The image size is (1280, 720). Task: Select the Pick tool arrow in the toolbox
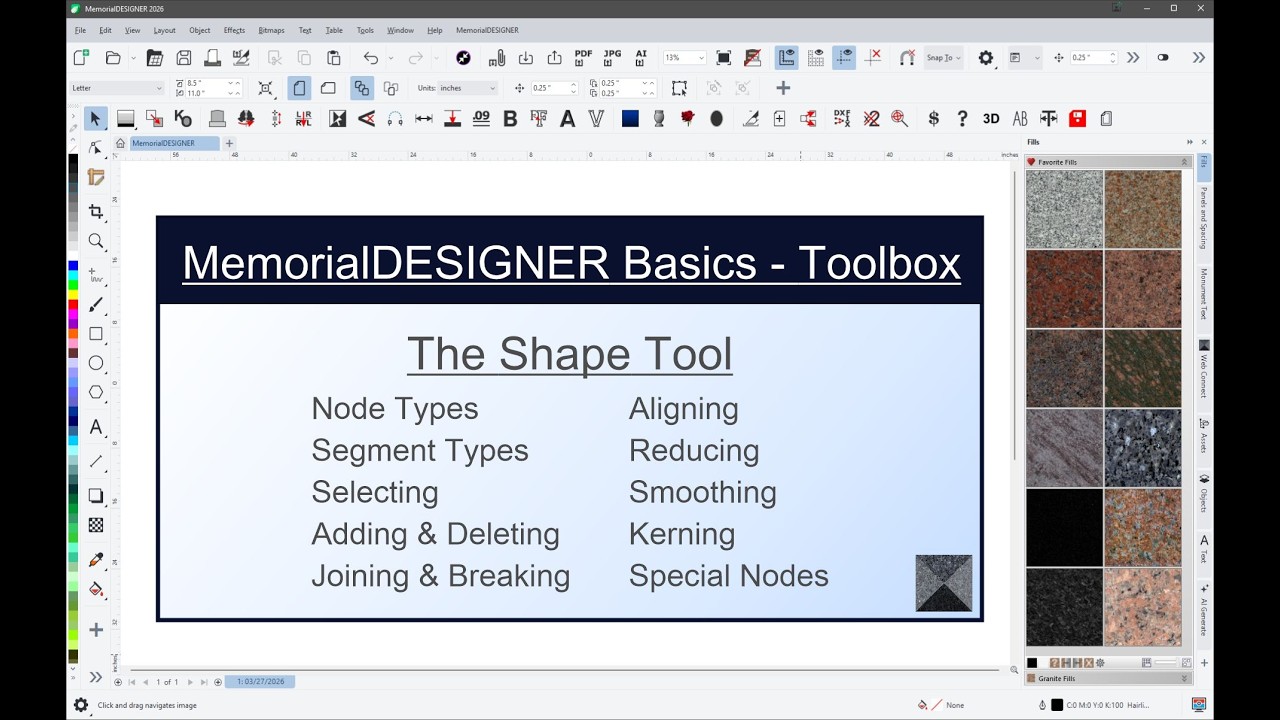(x=95, y=118)
